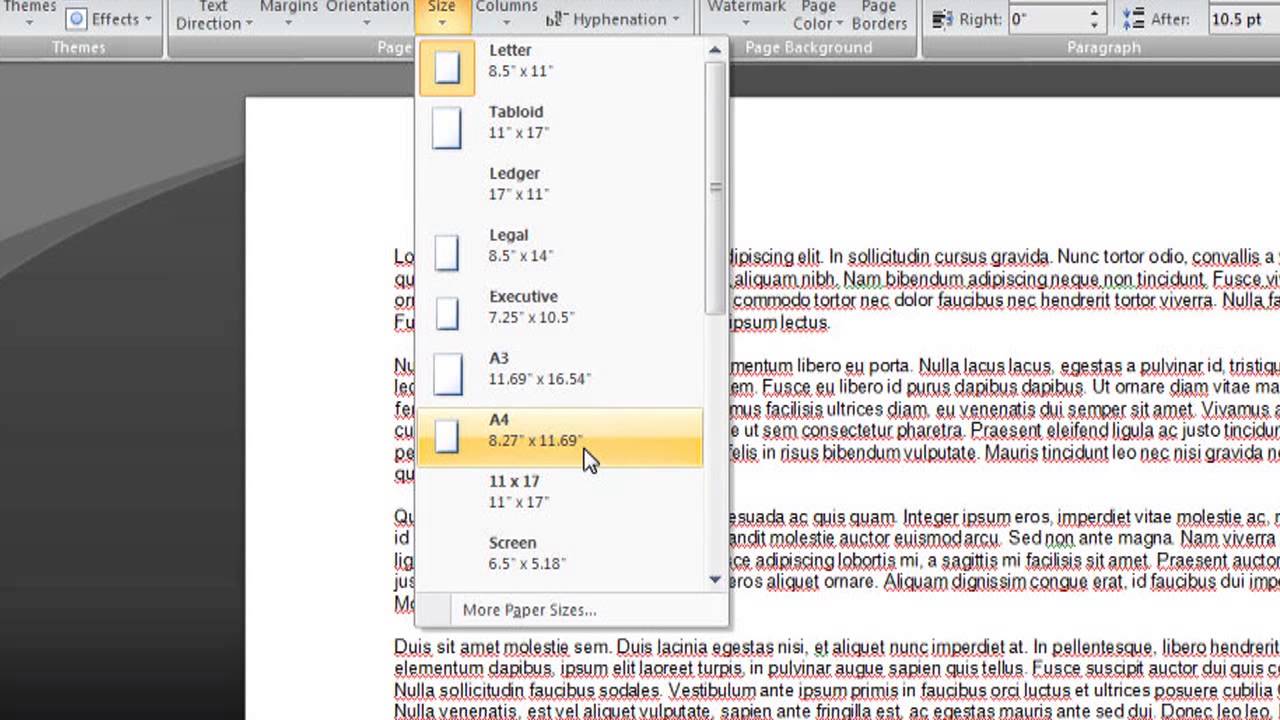Image resolution: width=1280 pixels, height=720 pixels.
Task: Click the Hyphenation icon
Action: pos(555,19)
